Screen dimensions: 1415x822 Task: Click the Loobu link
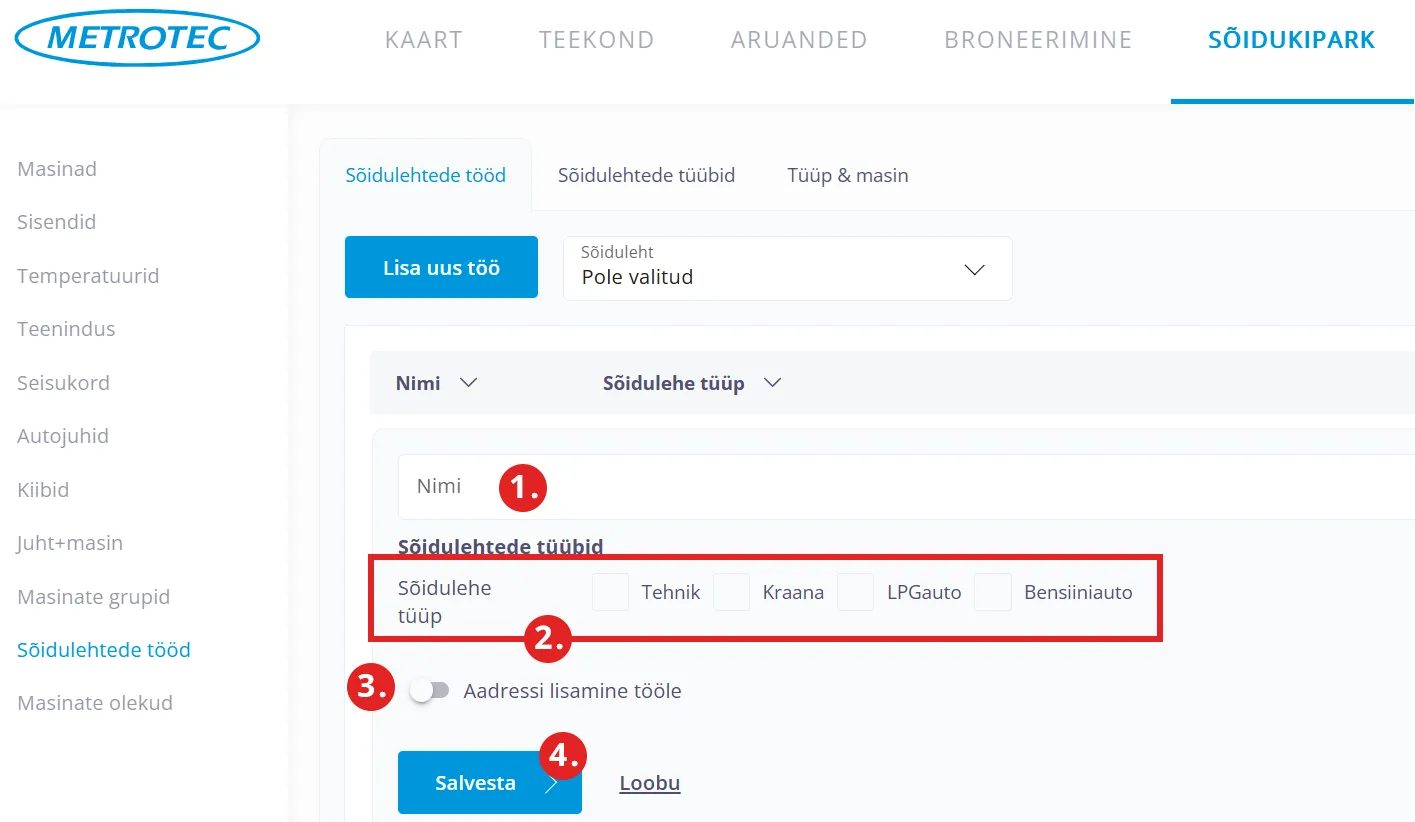point(649,783)
